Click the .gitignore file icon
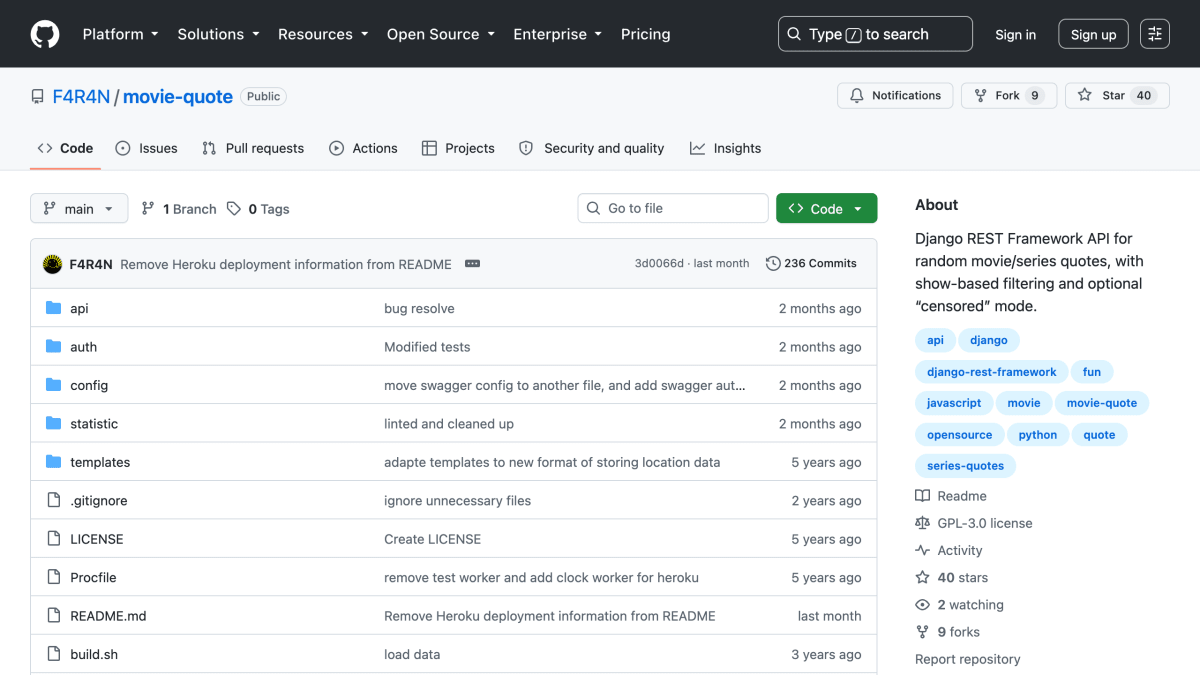Viewport: 1200px width, 675px height. click(x=54, y=500)
